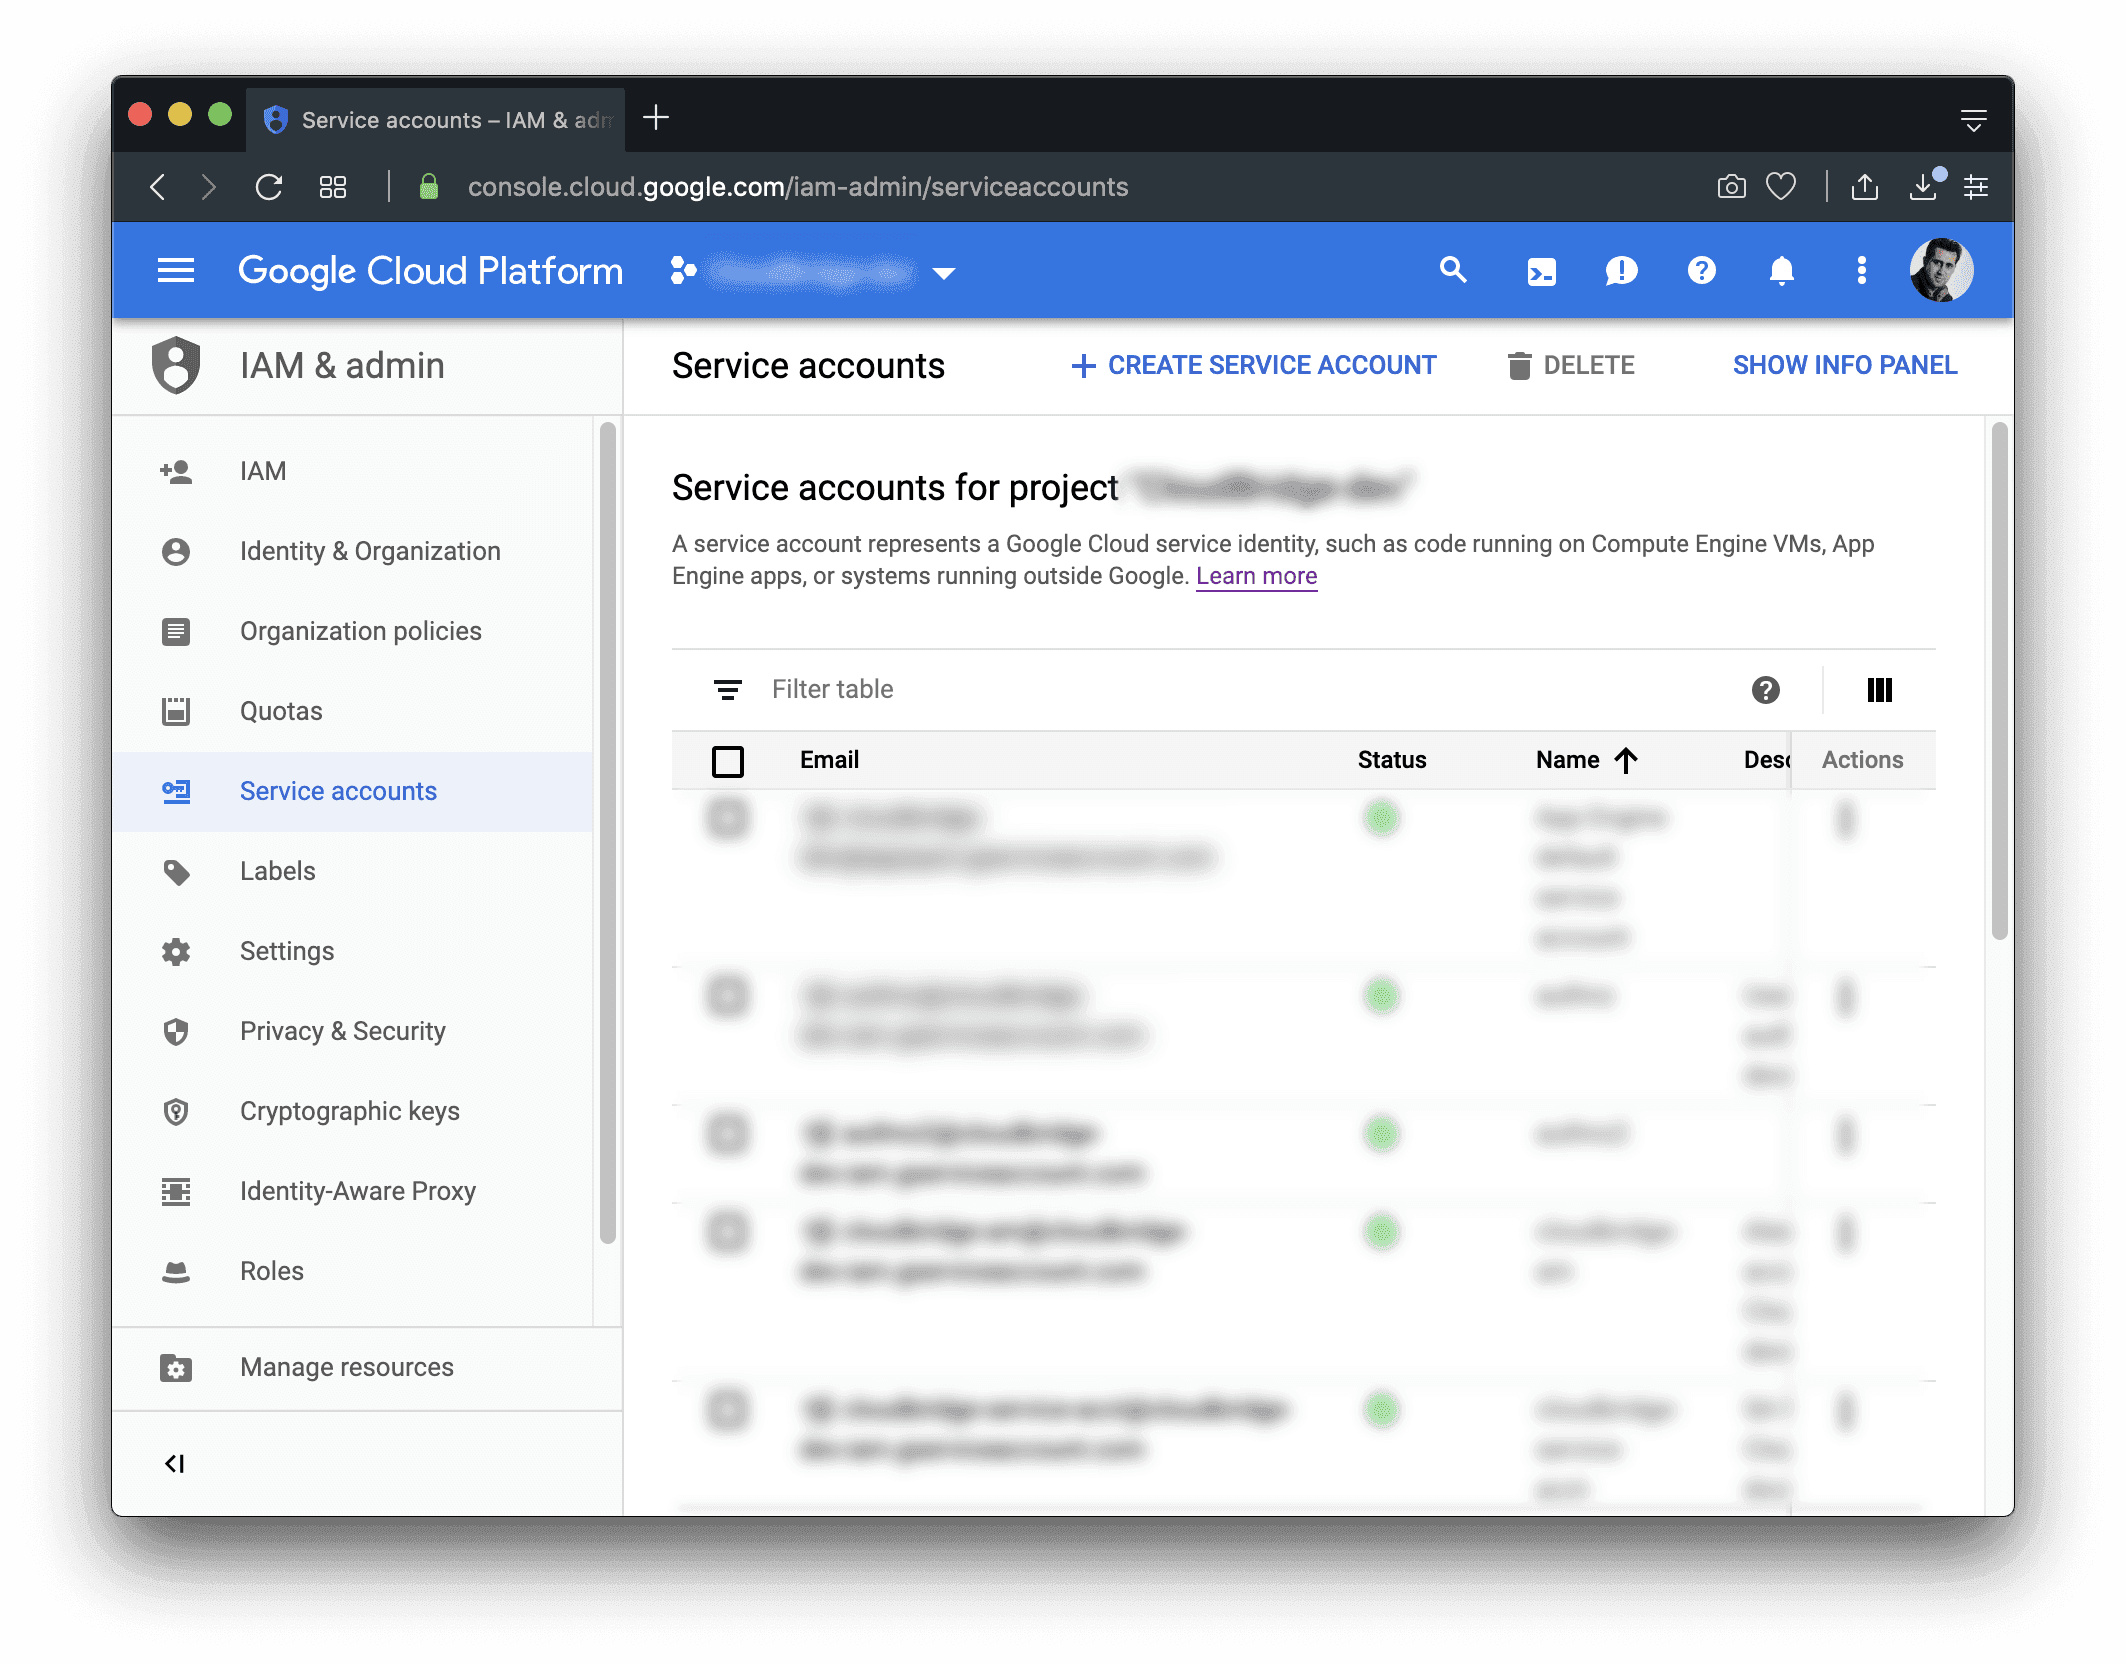The width and height of the screenshot is (2126, 1664).
Task: Expand the project selector dropdown
Action: [943, 273]
